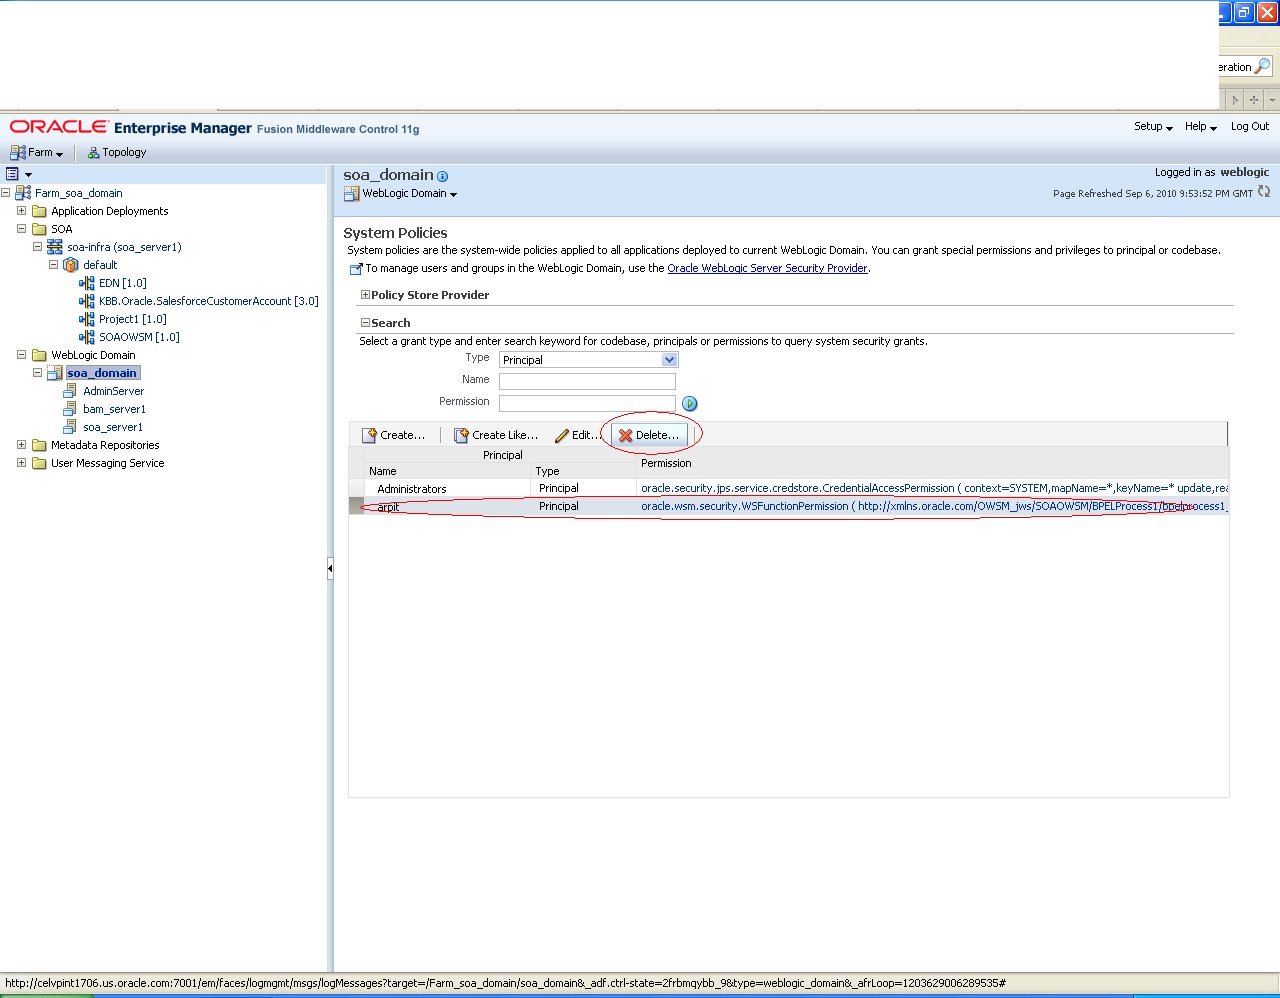This screenshot has height=998, width=1280.
Task: Click the WebLogic Domain folder icon
Action: [x=40, y=355]
